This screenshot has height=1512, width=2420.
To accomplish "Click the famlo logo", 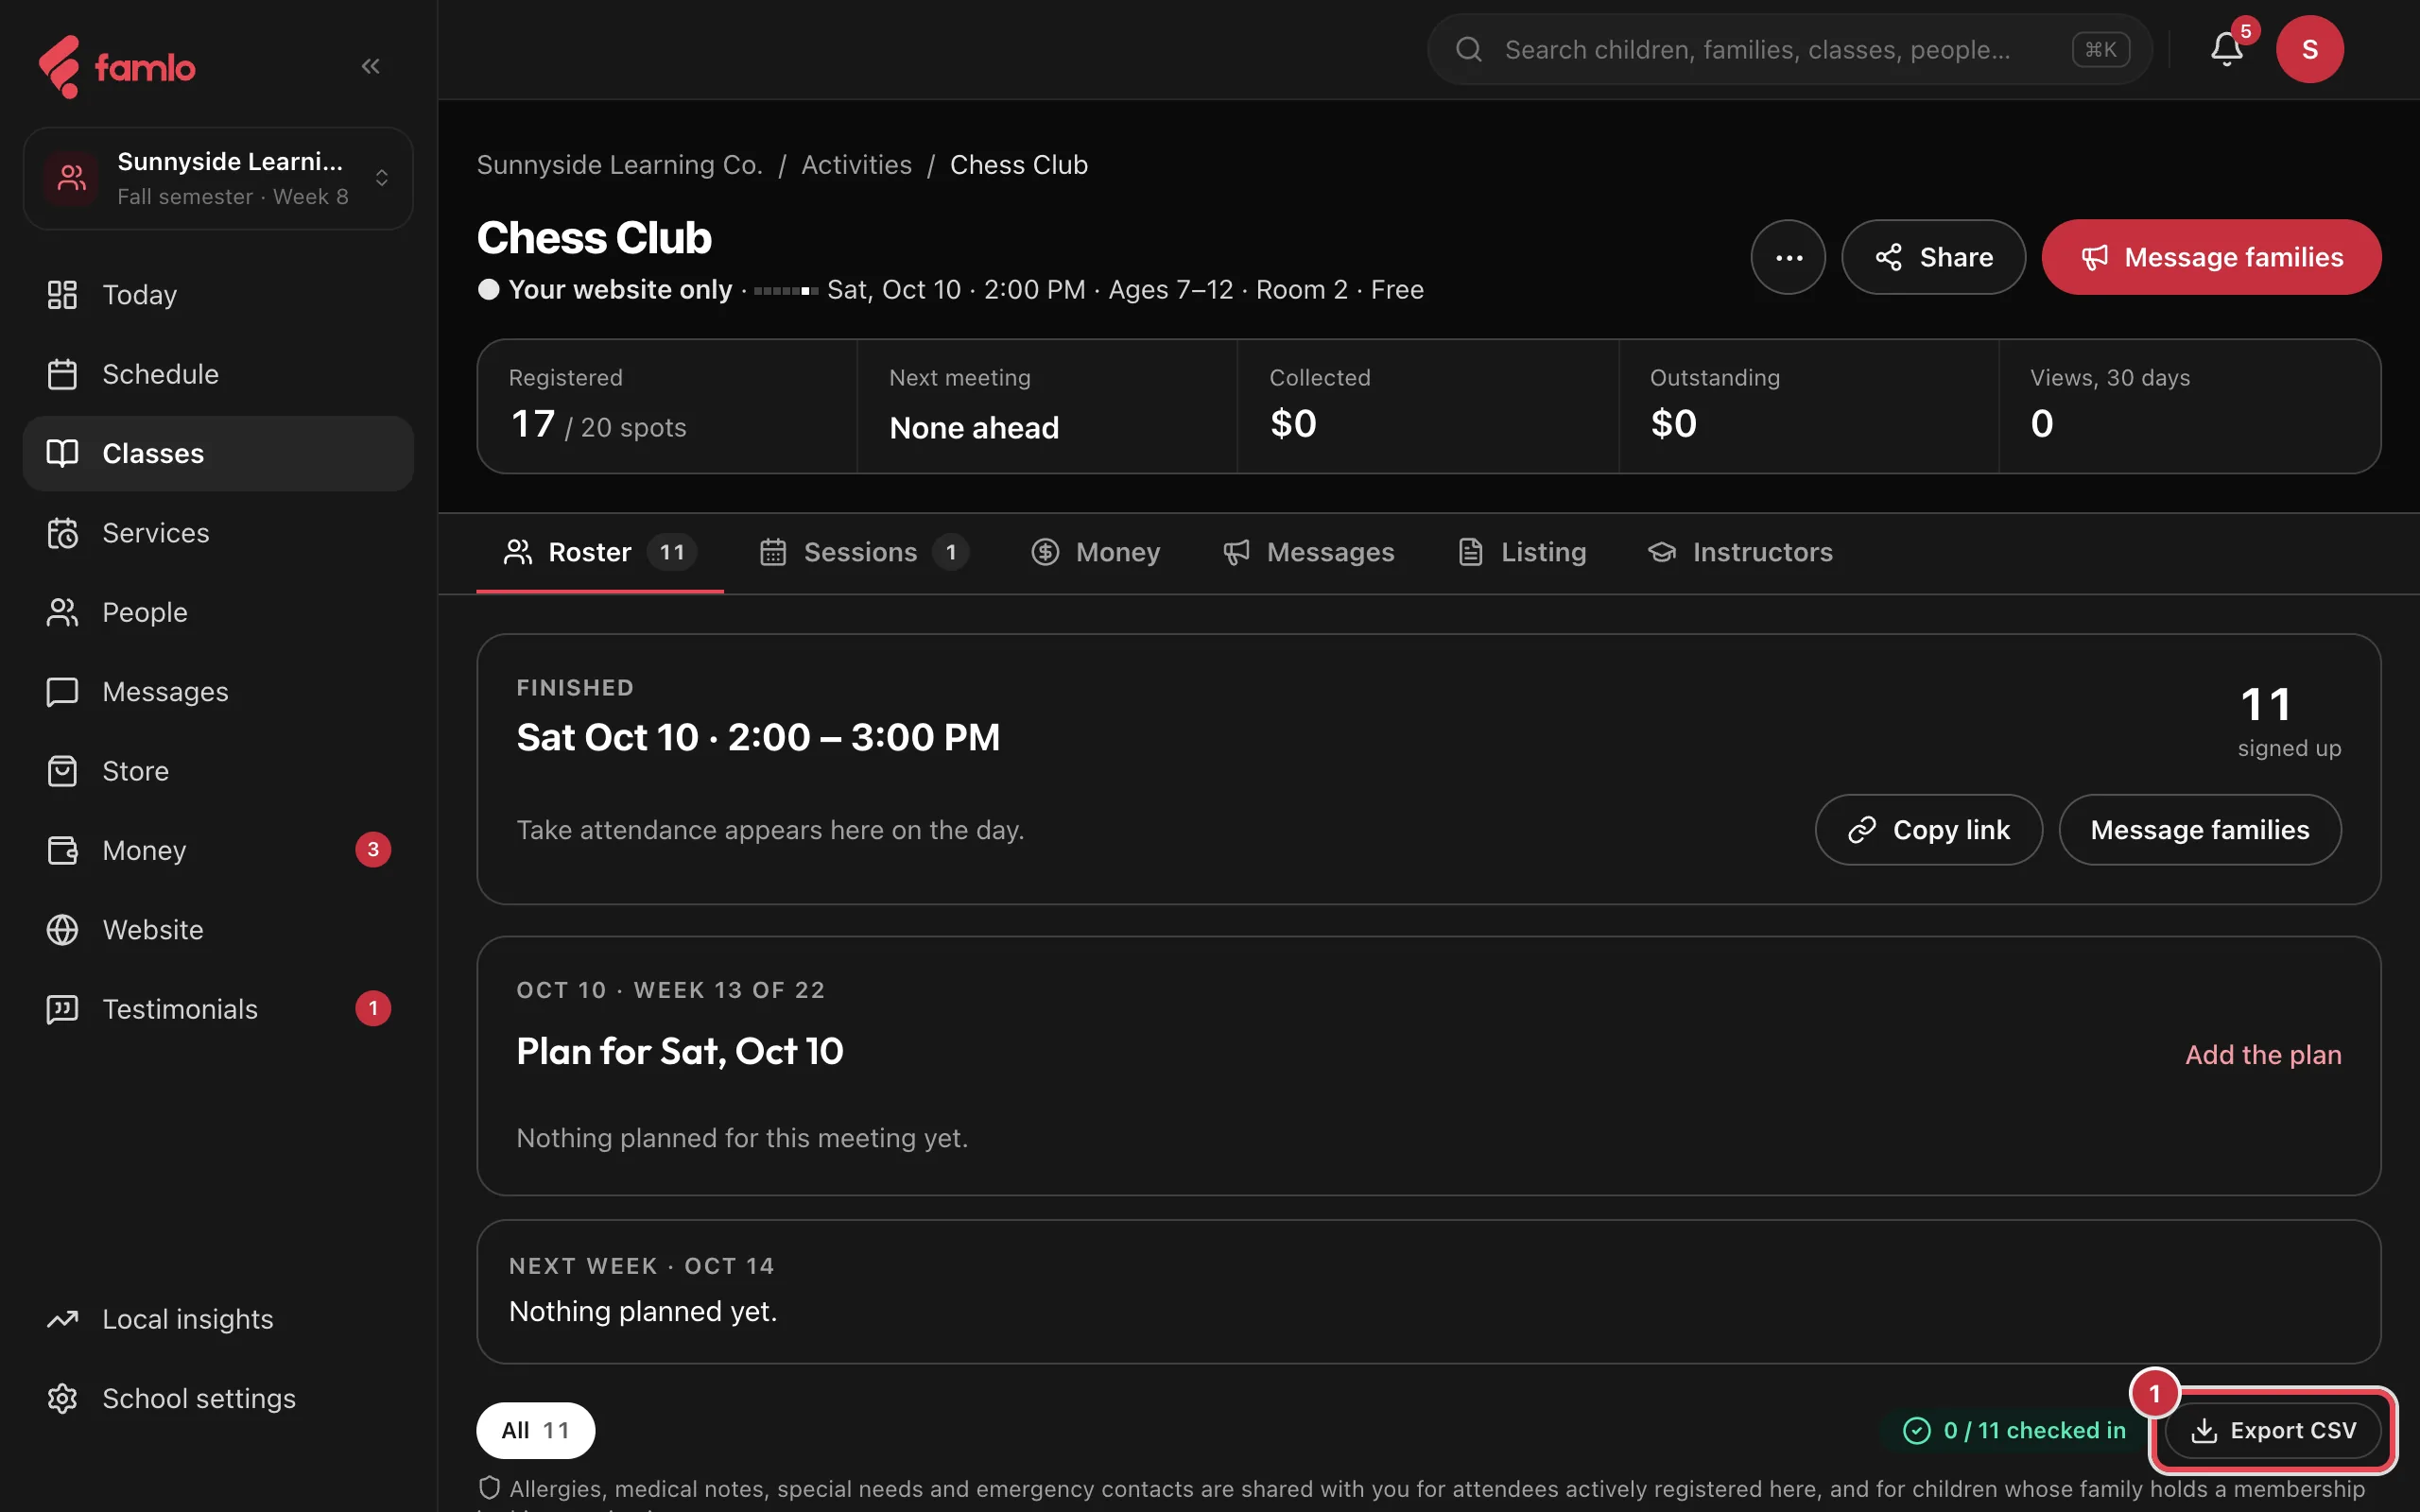I will click(117, 67).
